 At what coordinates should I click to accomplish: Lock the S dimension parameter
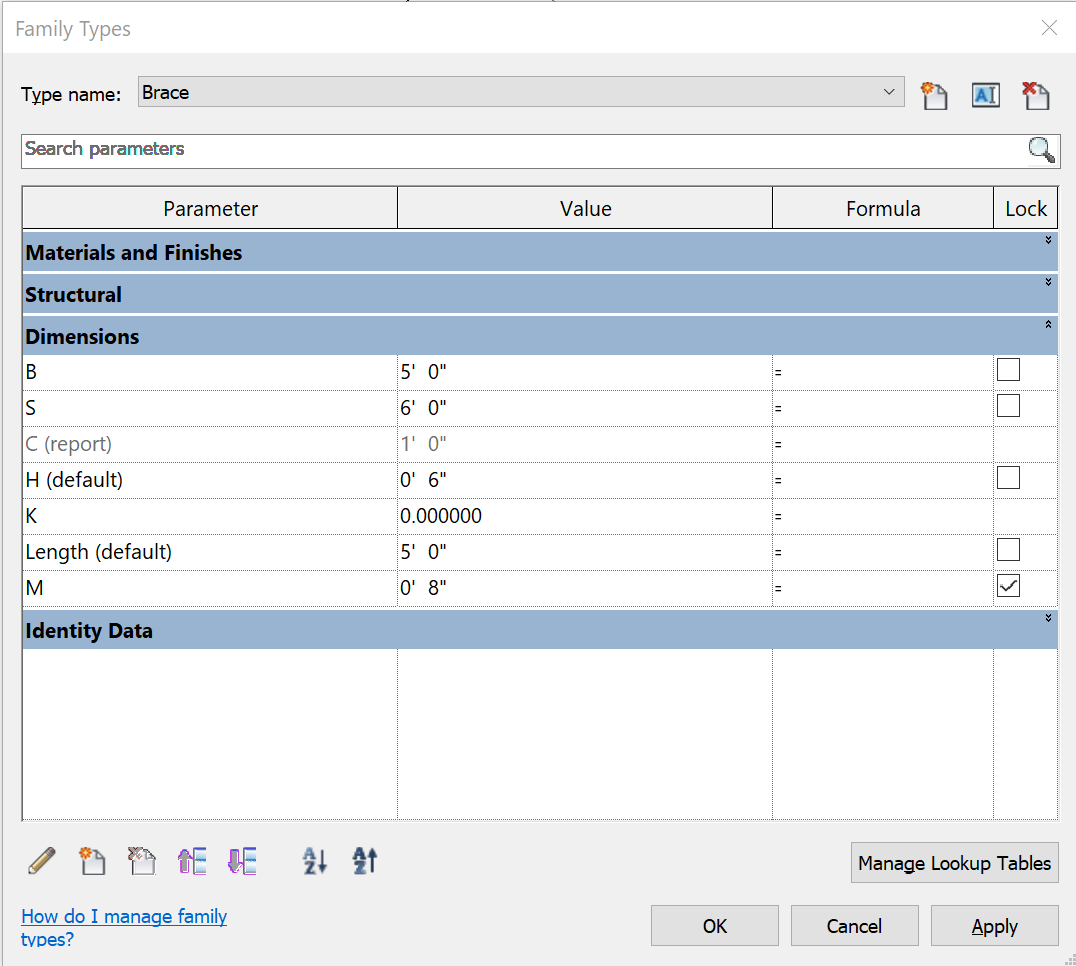pyautogui.click(x=1008, y=405)
